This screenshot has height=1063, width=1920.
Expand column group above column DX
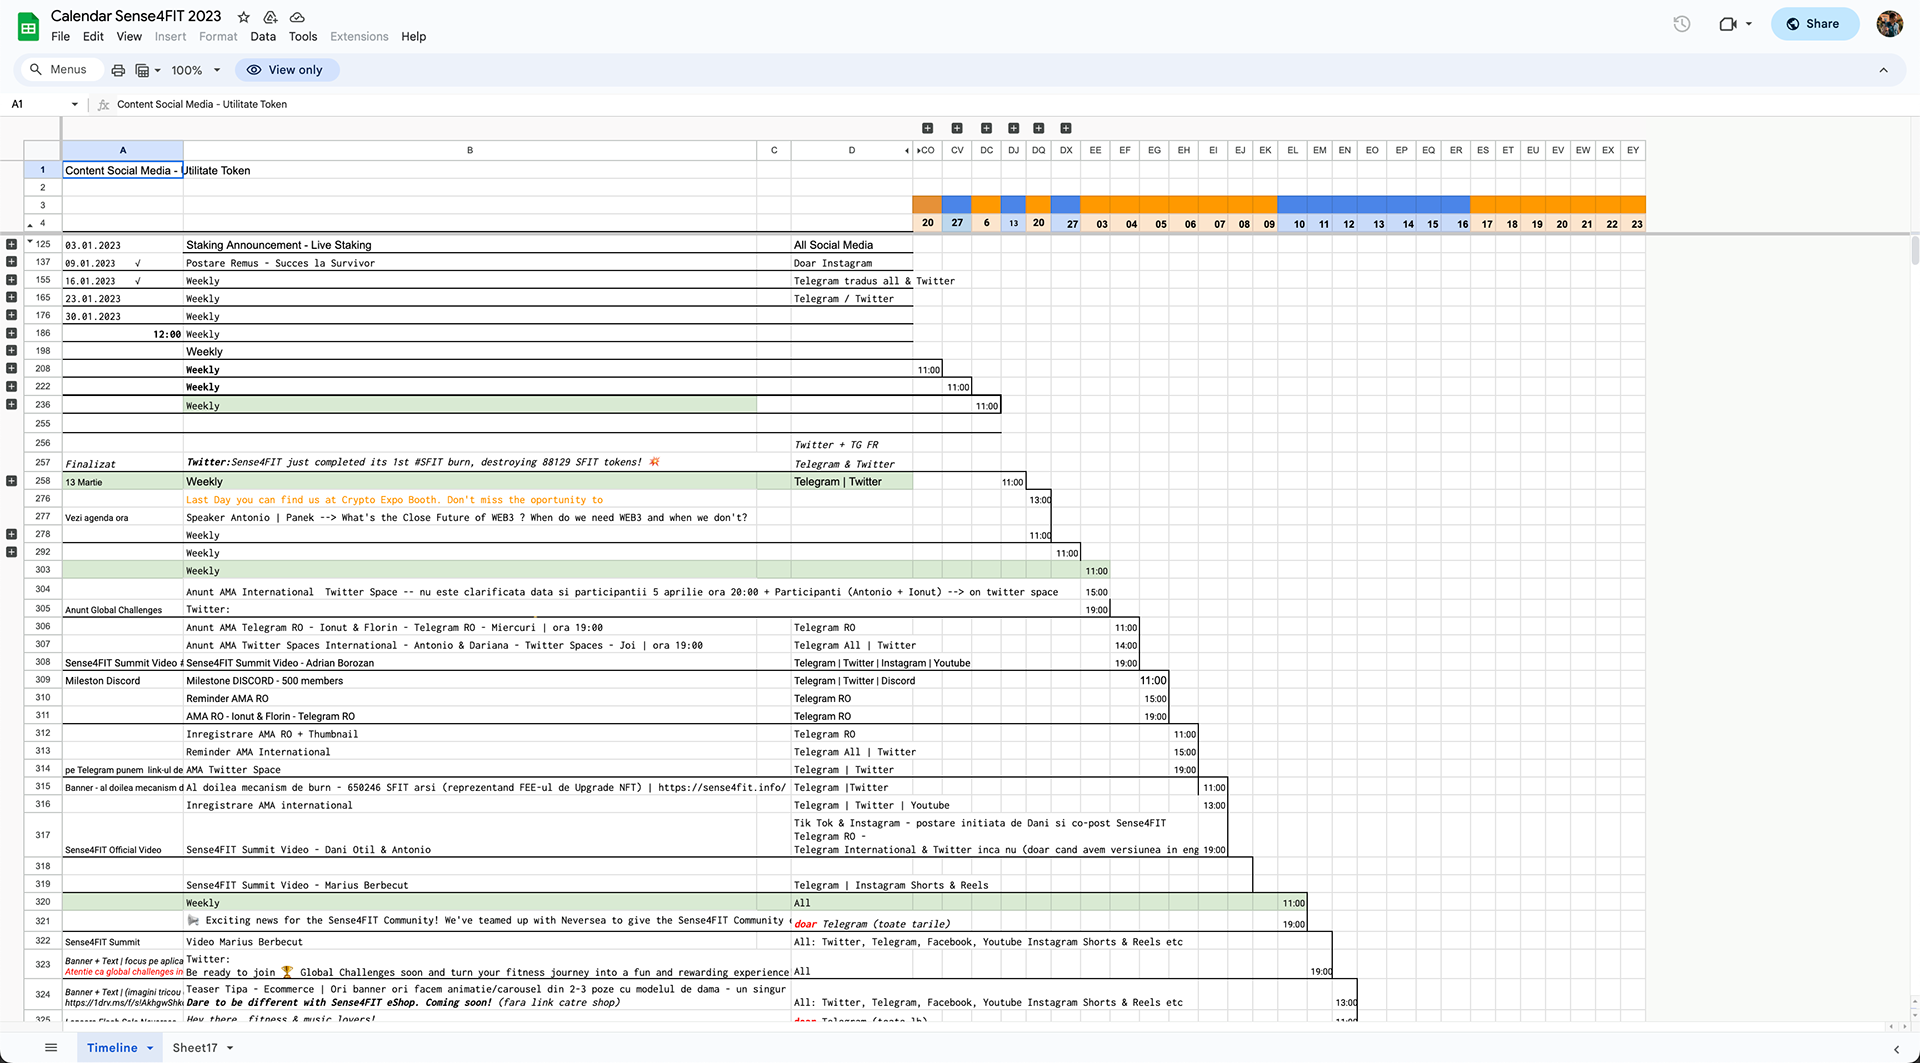click(x=1066, y=128)
